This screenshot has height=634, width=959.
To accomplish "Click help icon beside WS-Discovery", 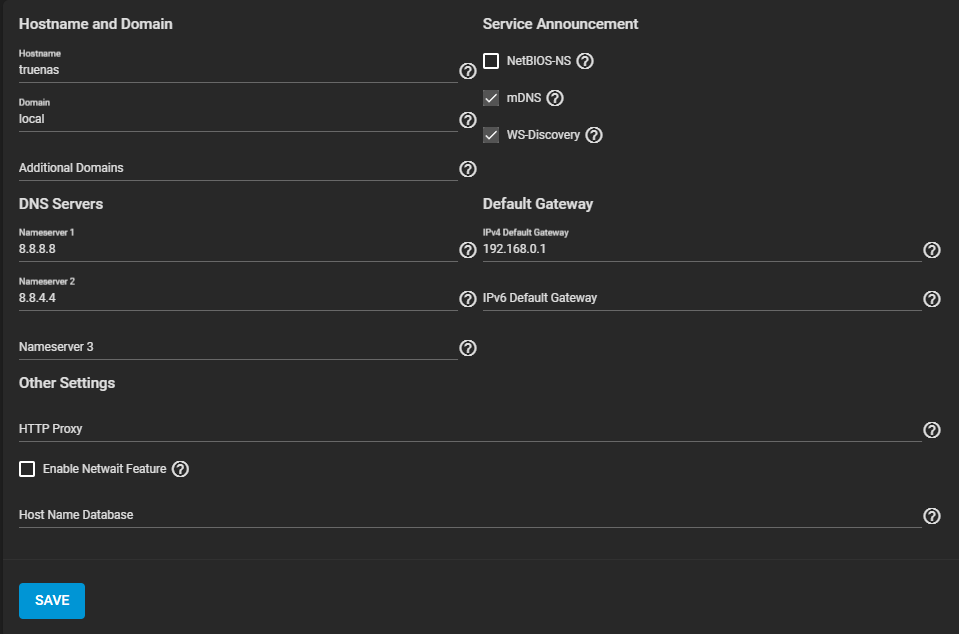I will point(594,135).
